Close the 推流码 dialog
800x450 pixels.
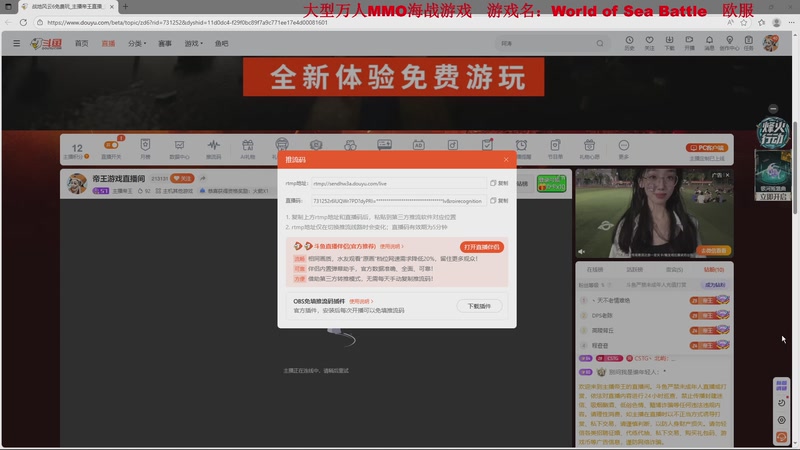pyautogui.click(x=506, y=160)
